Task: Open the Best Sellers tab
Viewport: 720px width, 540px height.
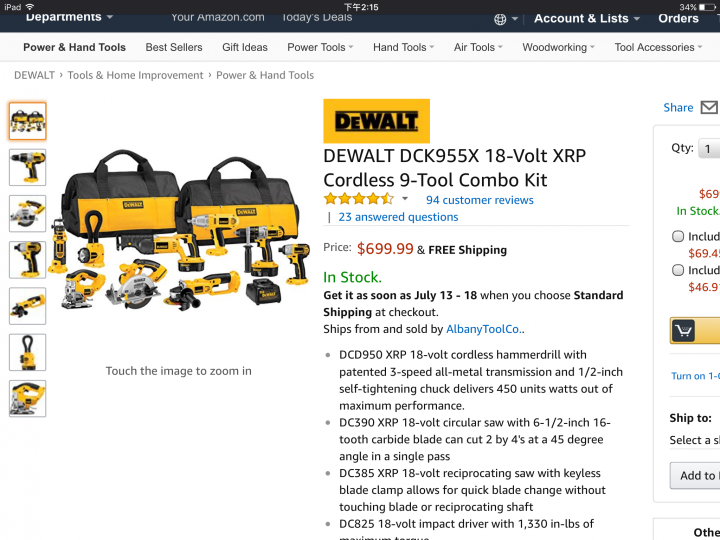Action: click(x=174, y=47)
